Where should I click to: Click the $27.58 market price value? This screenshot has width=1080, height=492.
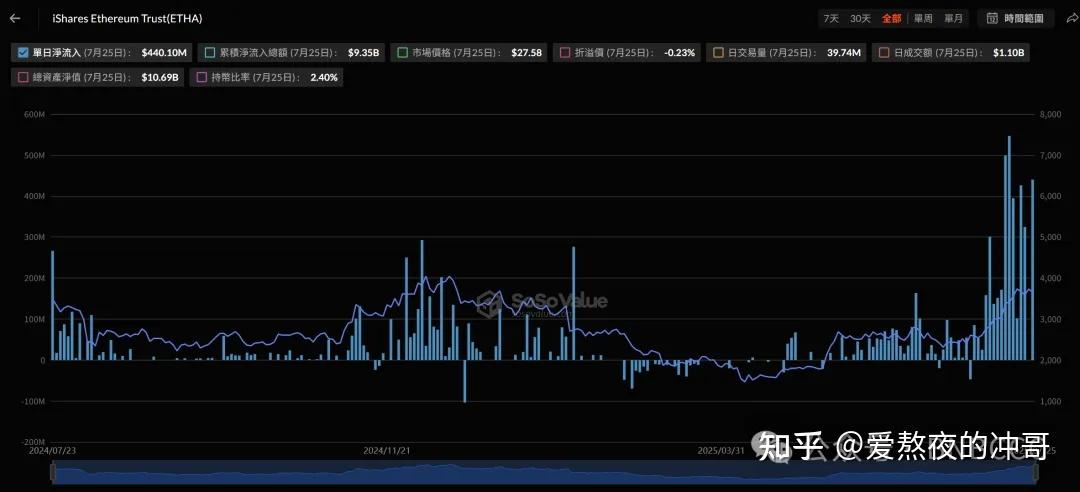coord(526,52)
